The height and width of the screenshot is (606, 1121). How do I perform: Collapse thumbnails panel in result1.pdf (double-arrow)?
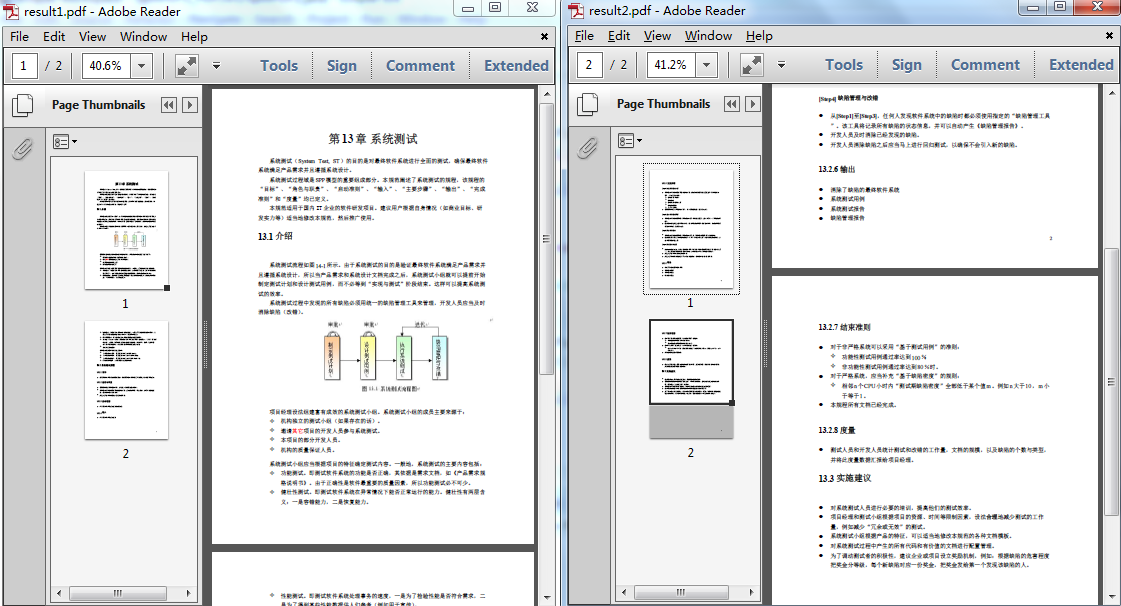(x=169, y=105)
